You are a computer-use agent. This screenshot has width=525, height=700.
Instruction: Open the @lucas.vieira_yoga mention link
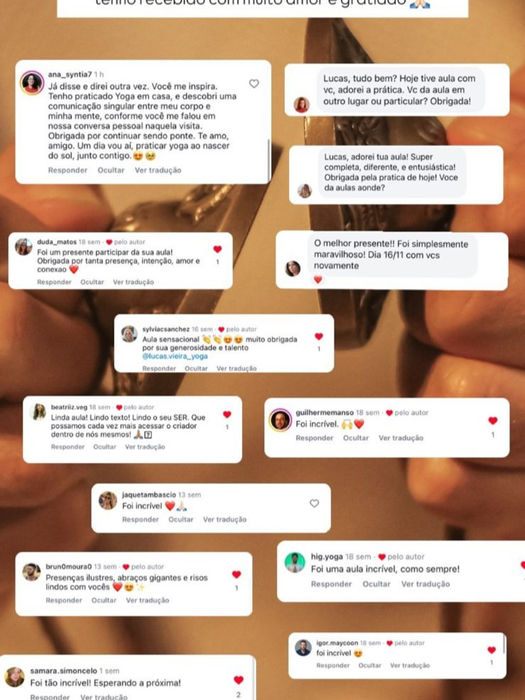[175, 356]
